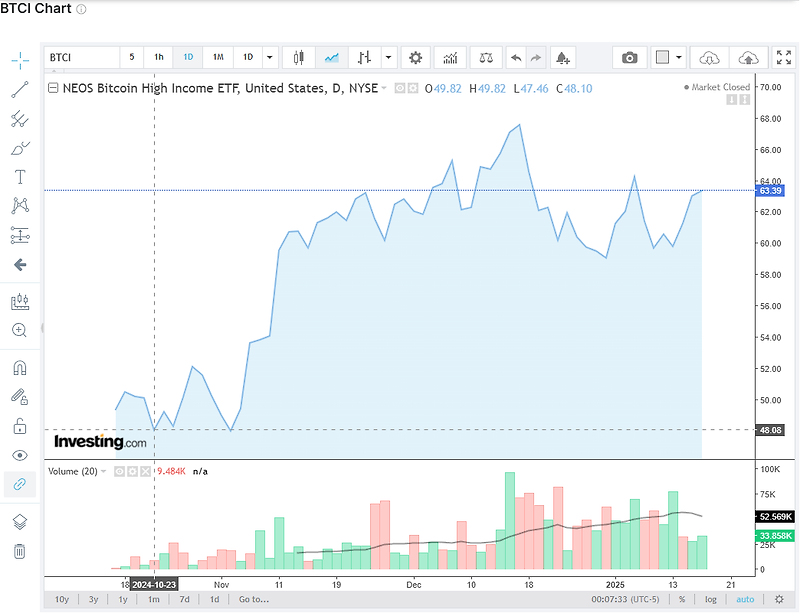Open chart settings via the gear icon
This screenshot has height=613, width=800.
click(x=414, y=57)
